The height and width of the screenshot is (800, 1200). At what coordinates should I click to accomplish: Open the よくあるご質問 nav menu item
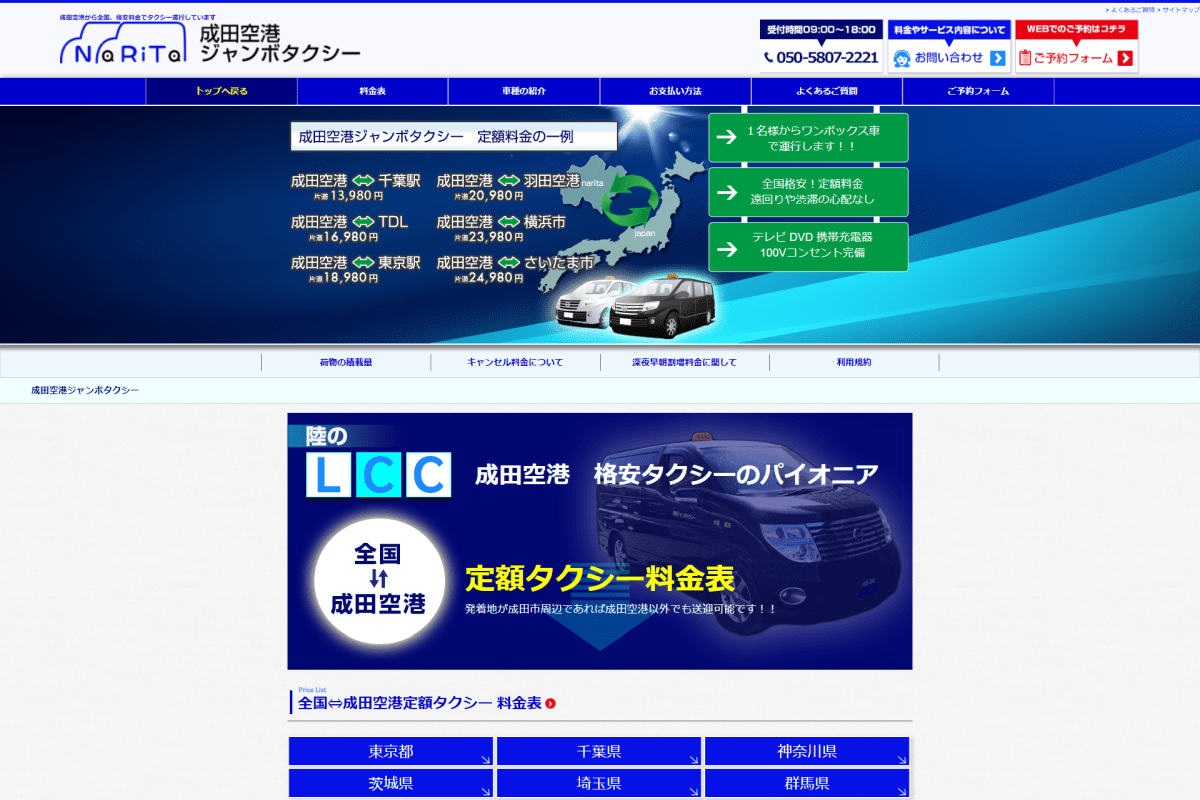(827, 91)
